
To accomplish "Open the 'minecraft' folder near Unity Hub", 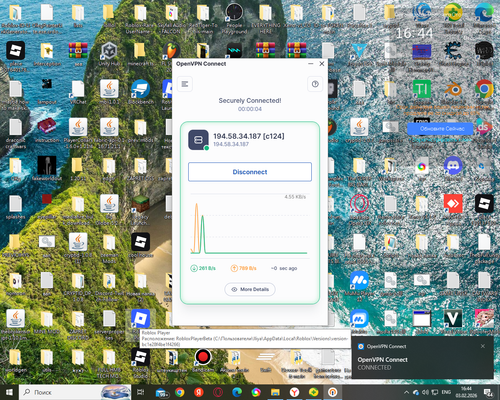I will tap(140, 54).
